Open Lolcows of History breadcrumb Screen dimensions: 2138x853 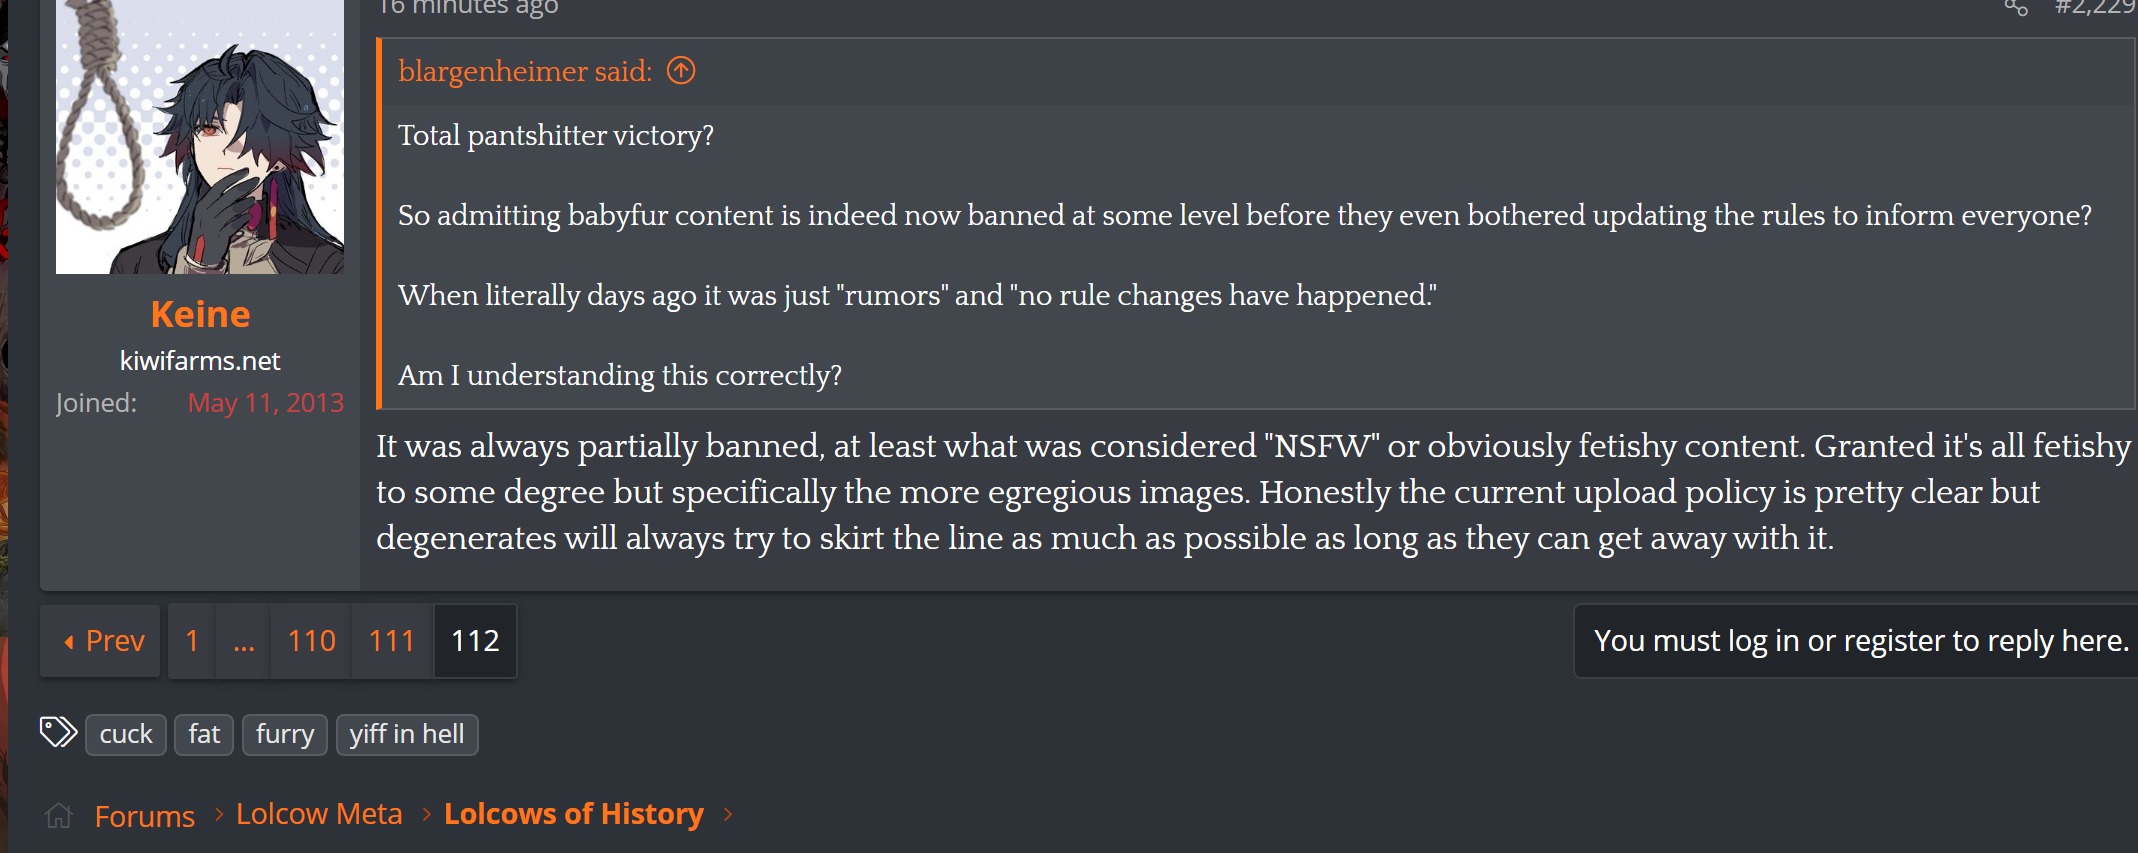pyautogui.click(x=574, y=814)
